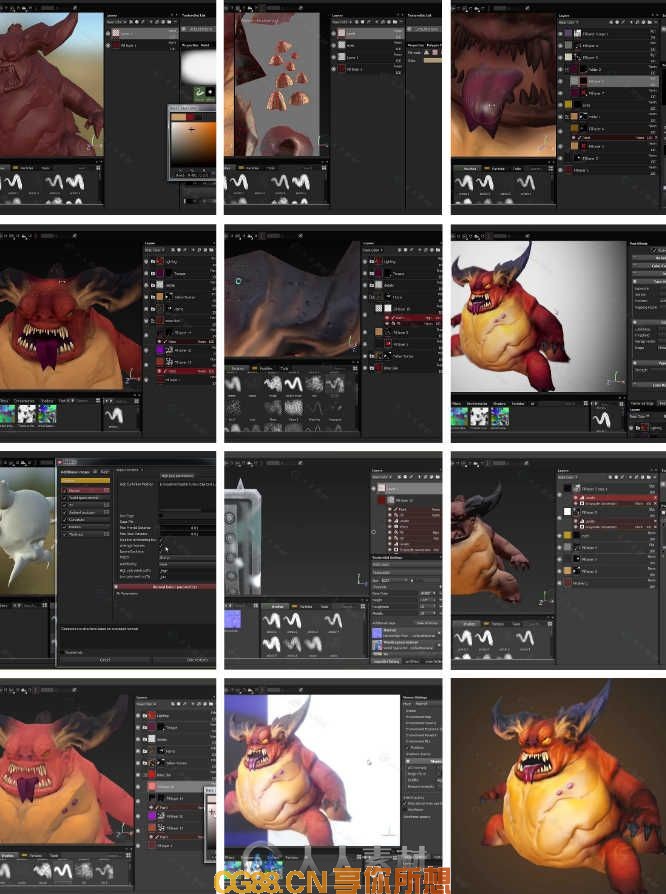Select third brush preset in horn spikes screenshot shelf
The height and width of the screenshot is (894, 666).
point(300,183)
